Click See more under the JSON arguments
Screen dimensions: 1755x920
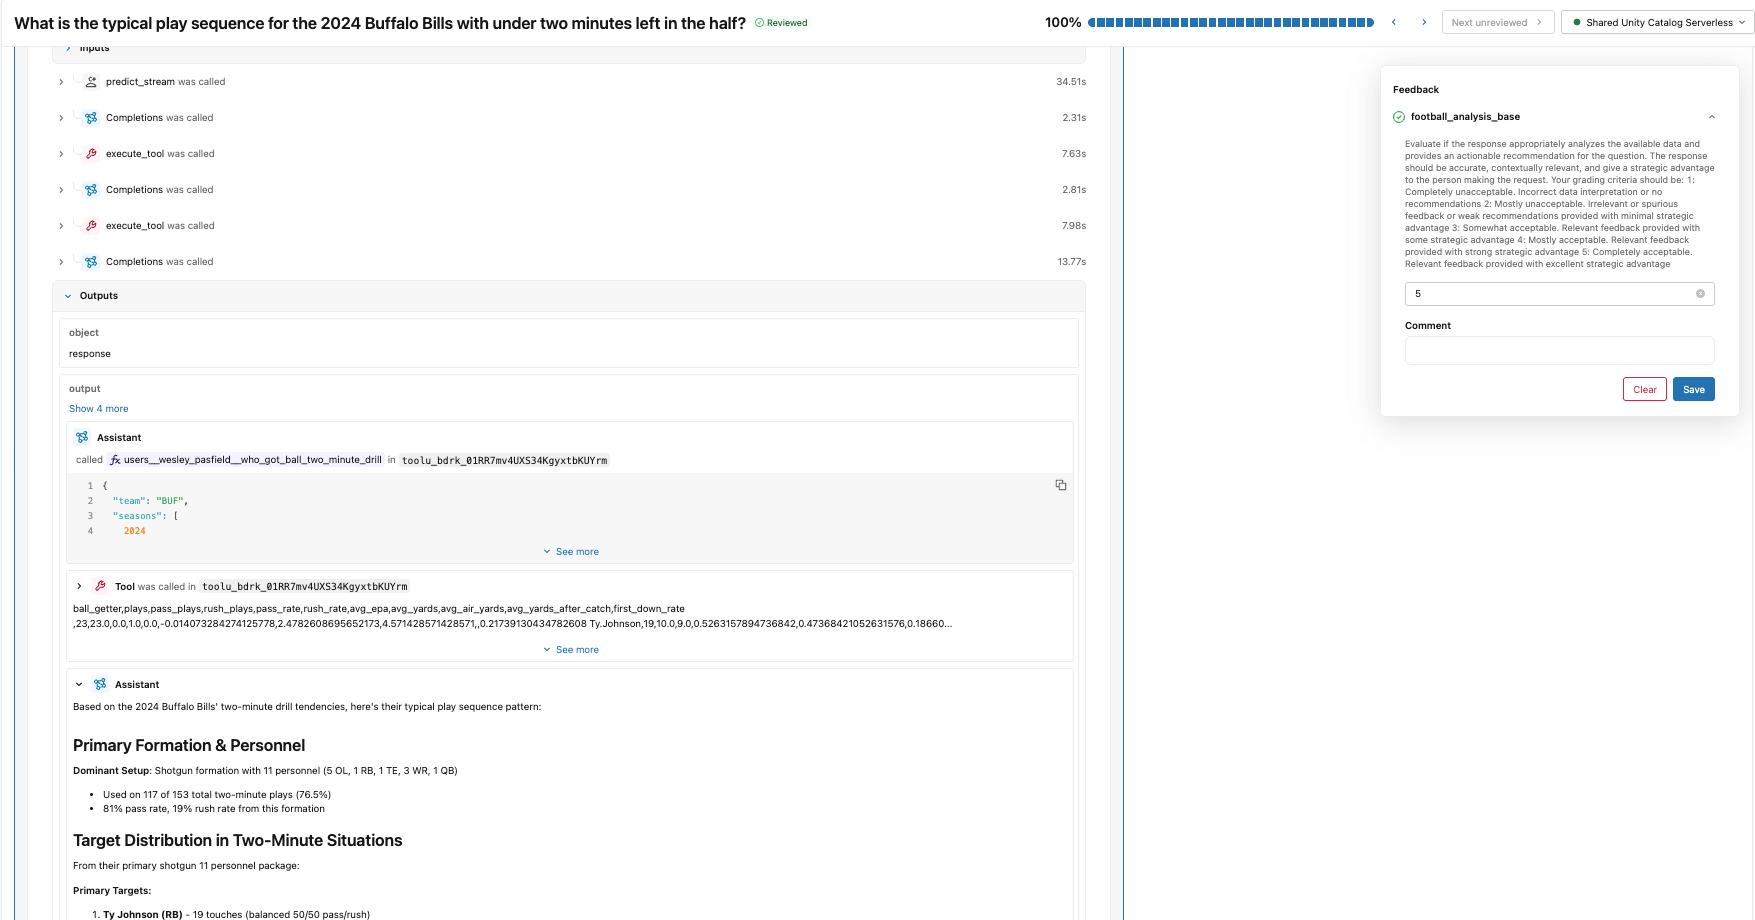tap(571, 551)
